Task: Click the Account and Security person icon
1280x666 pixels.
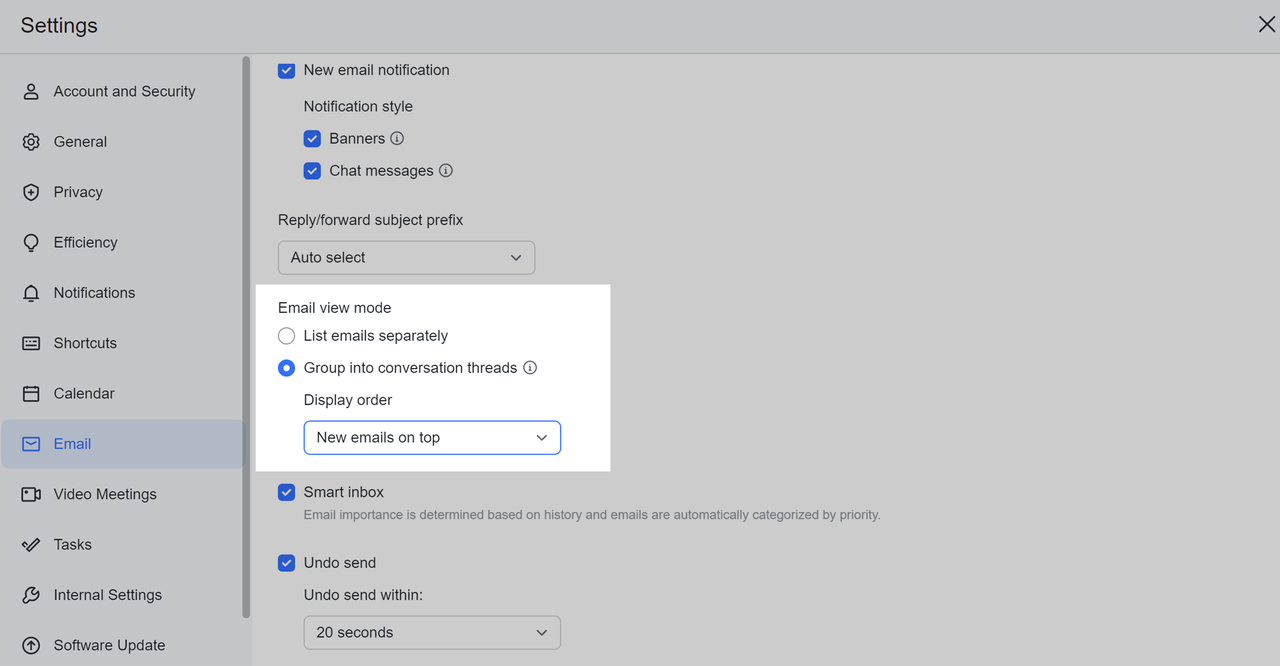Action: click(31, 91)
